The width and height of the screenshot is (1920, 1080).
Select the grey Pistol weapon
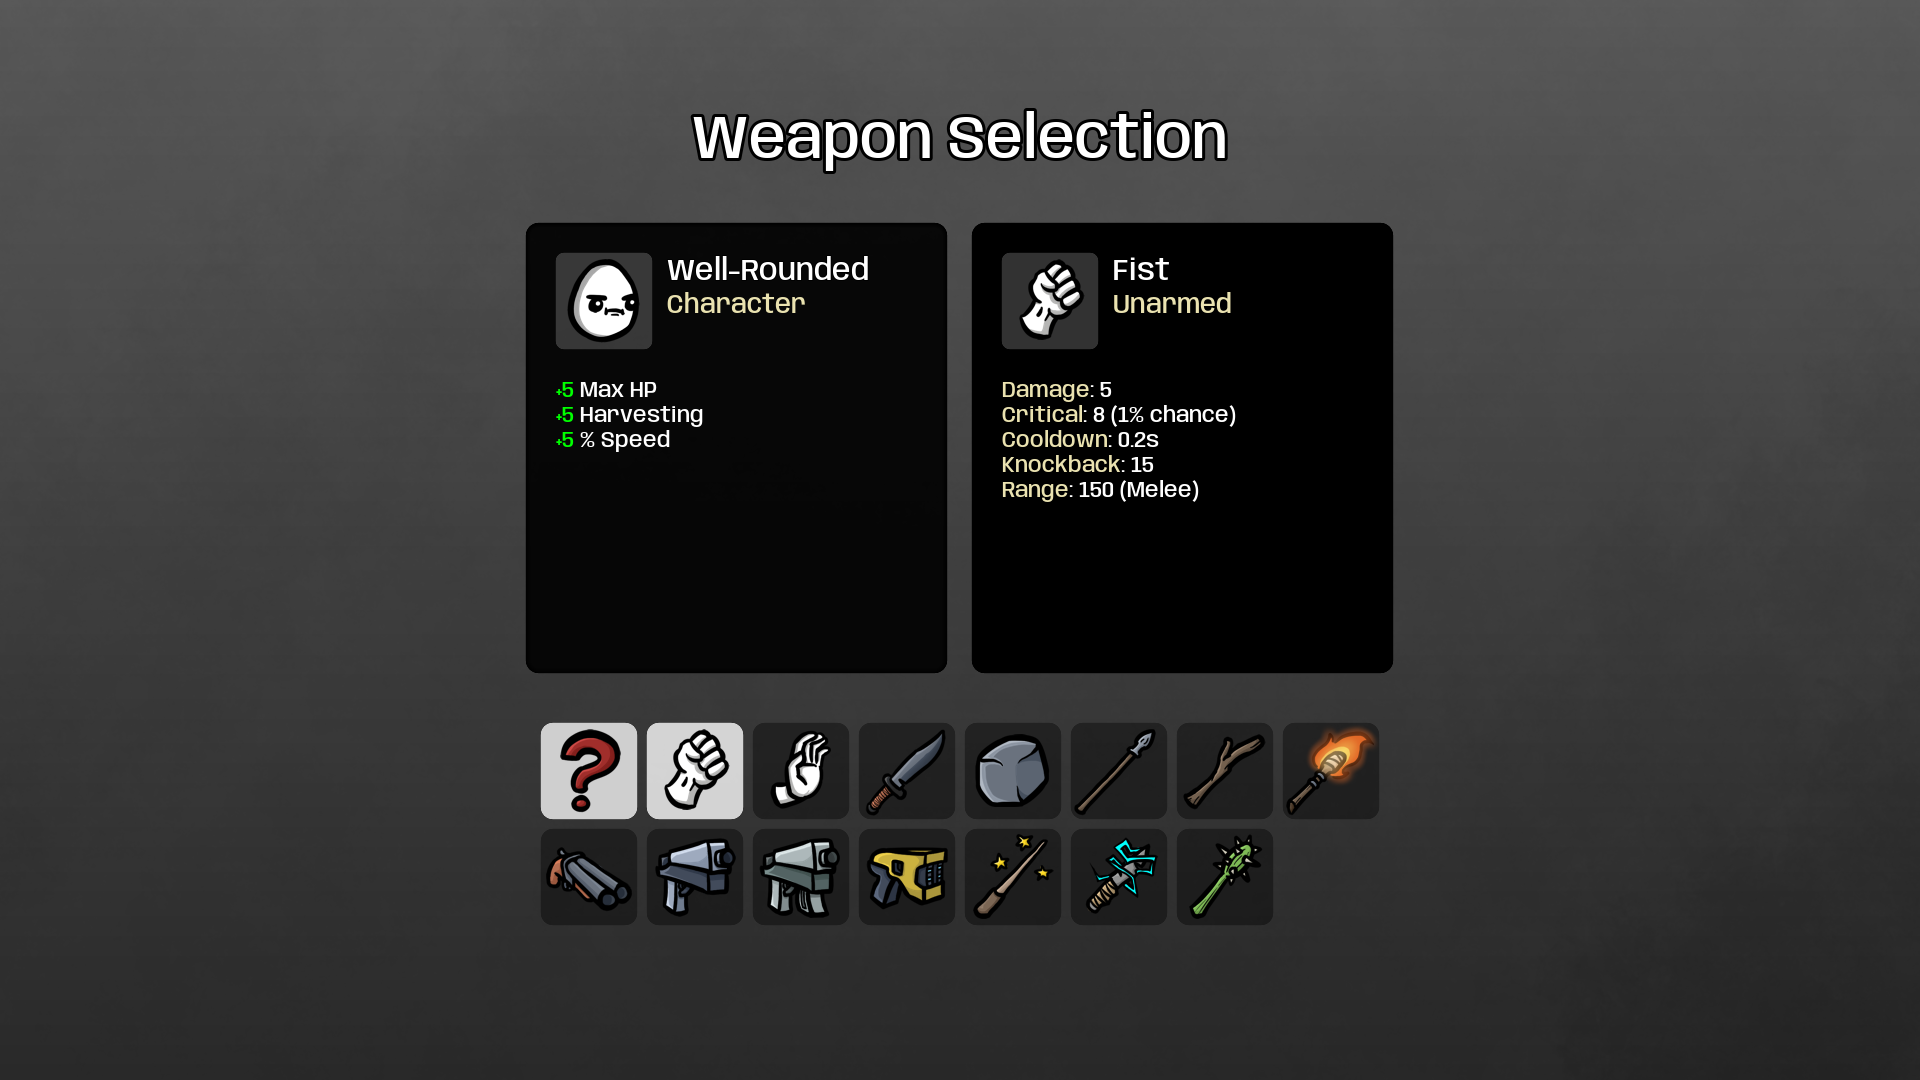coord(695,877)
